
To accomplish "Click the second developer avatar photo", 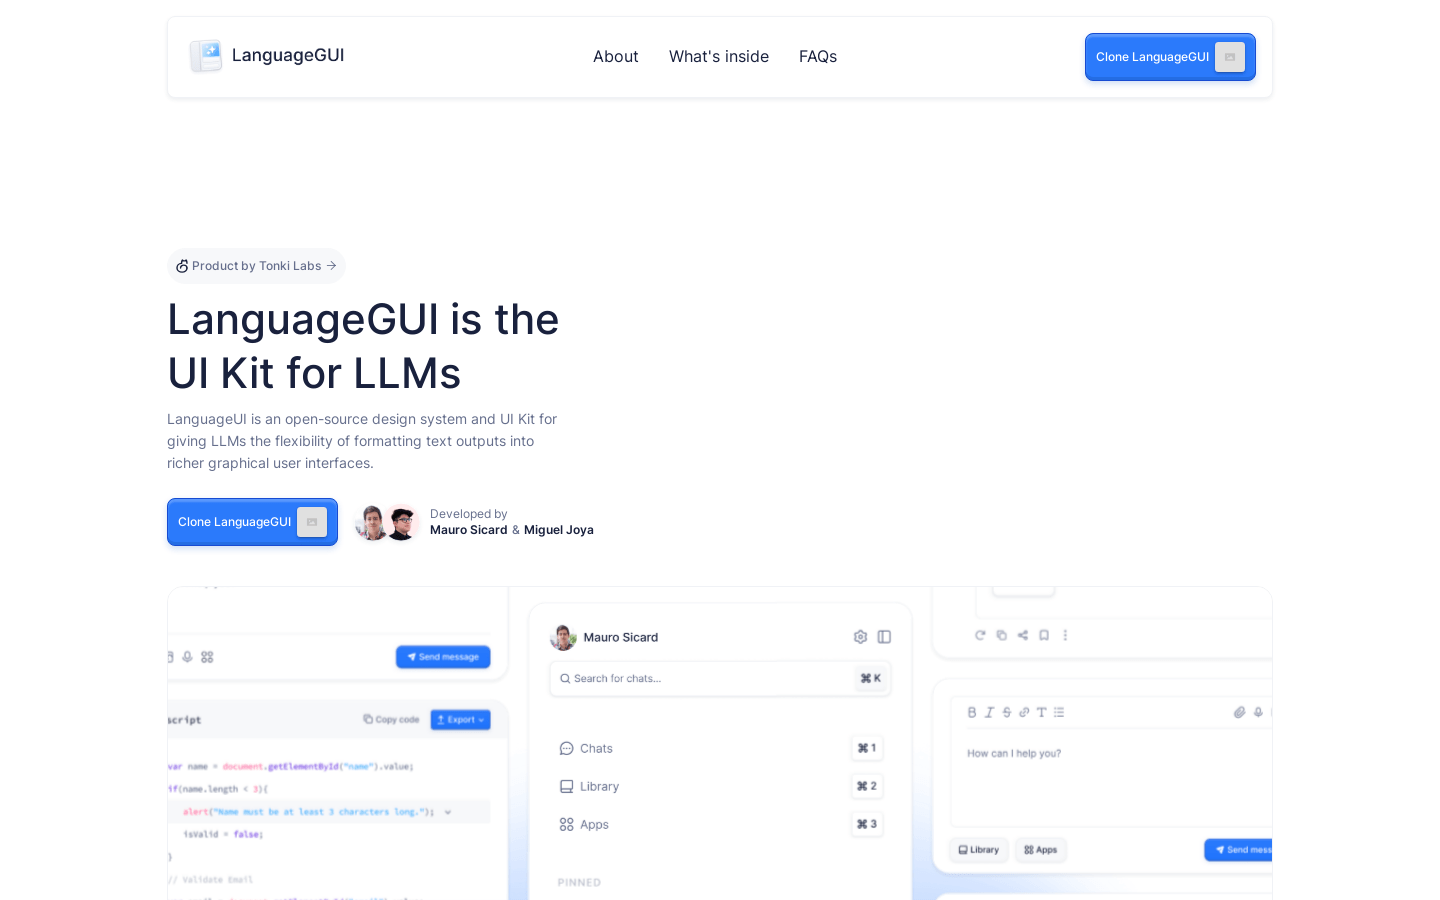I will tap(401, 522).
